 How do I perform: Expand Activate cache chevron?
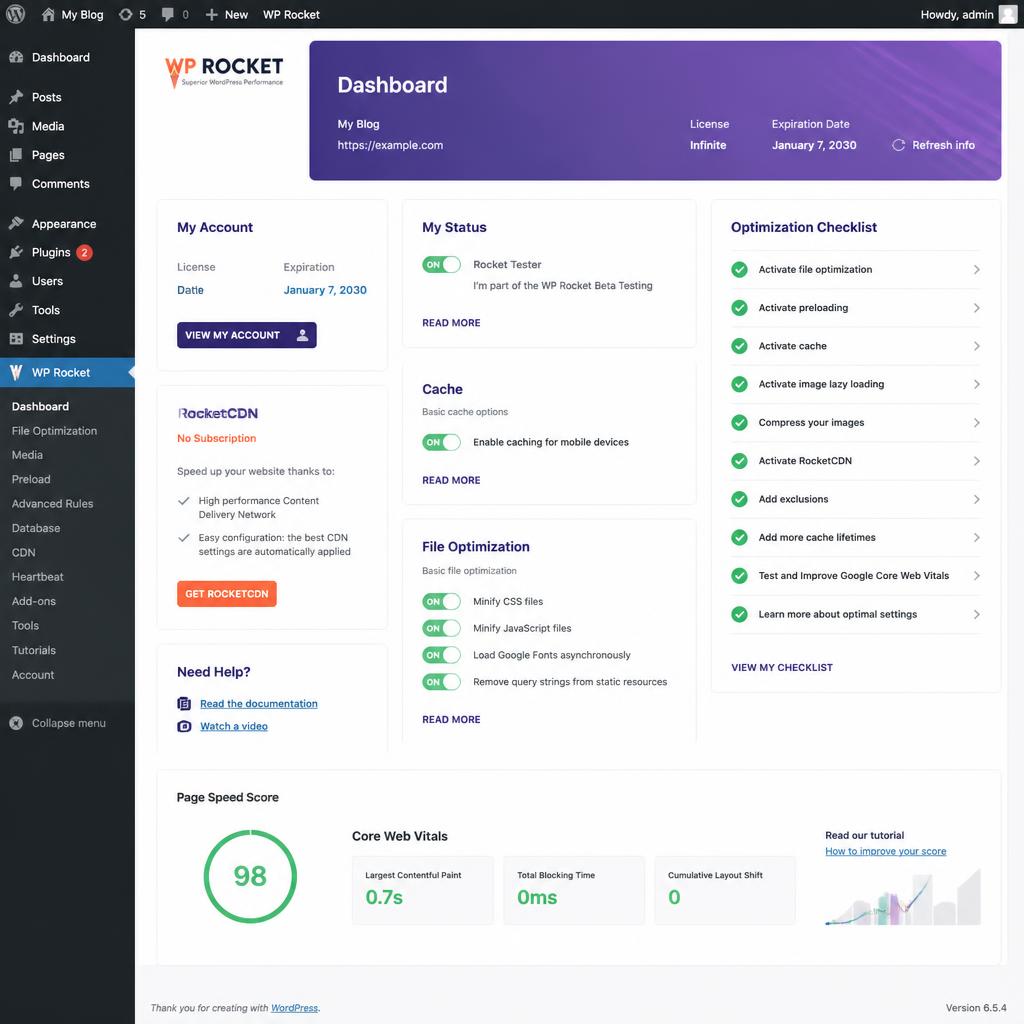click(x=976, y=346)
